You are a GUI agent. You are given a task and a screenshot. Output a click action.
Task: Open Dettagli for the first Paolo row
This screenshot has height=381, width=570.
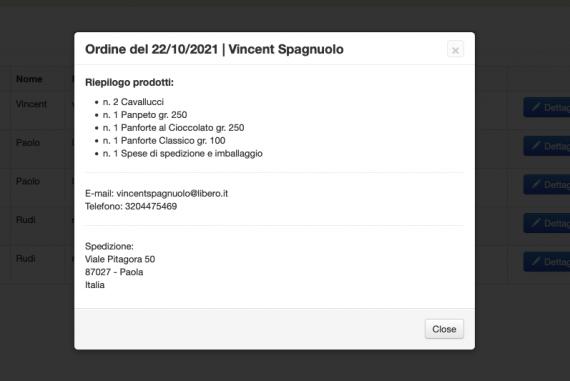pyautogui.click(x=547, y=146)
